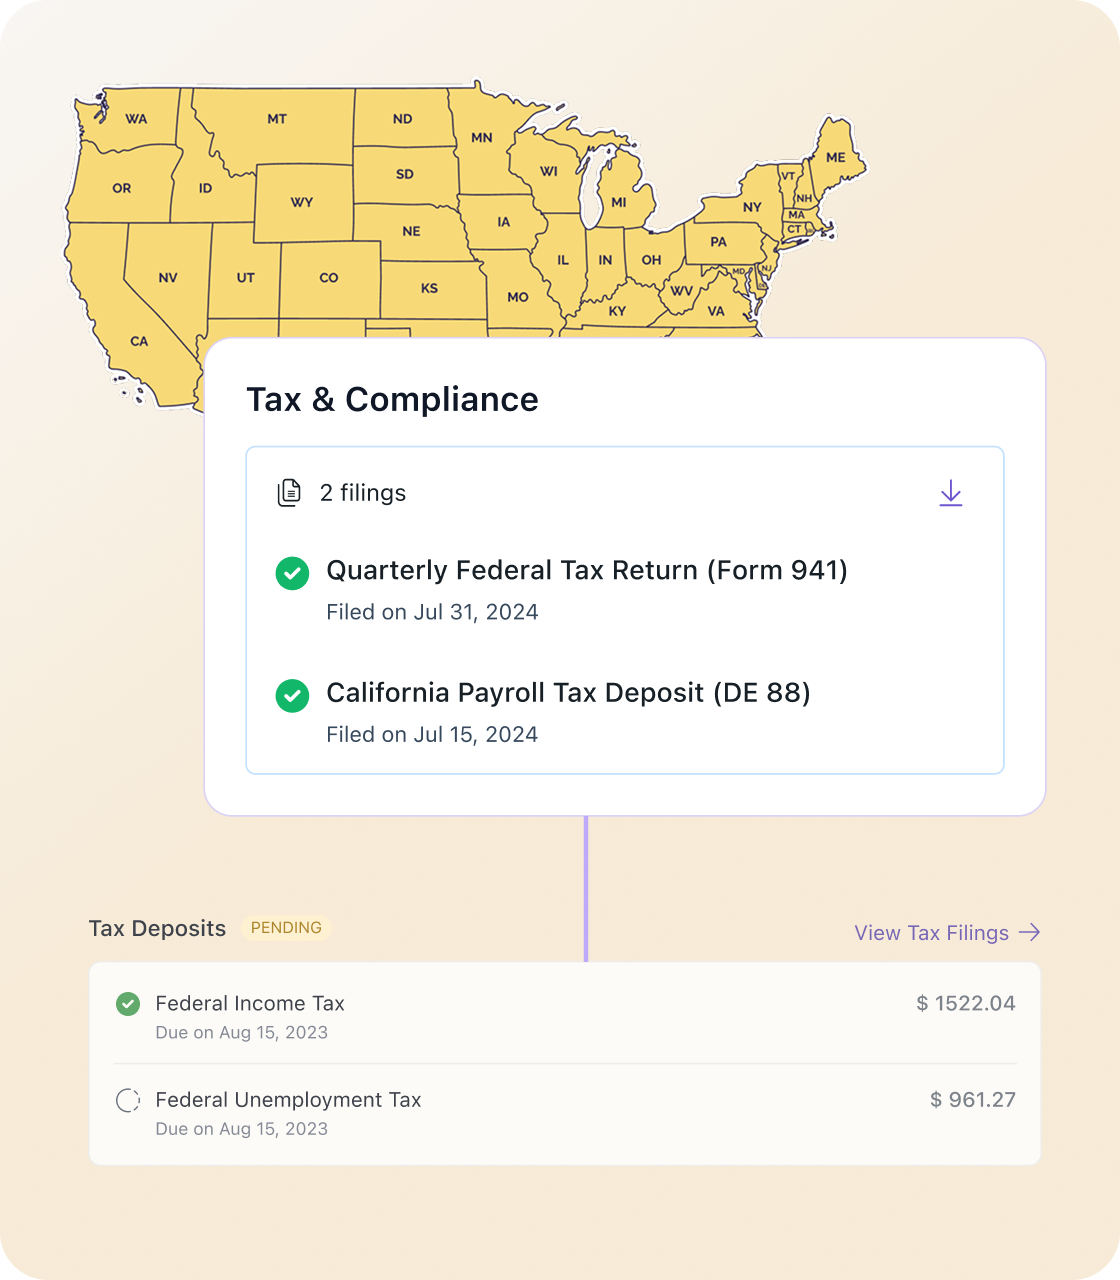Screen dimensions: 1120x1280
Task: Click green checkmark next to Form 941 filing
Action: [292, 573]
